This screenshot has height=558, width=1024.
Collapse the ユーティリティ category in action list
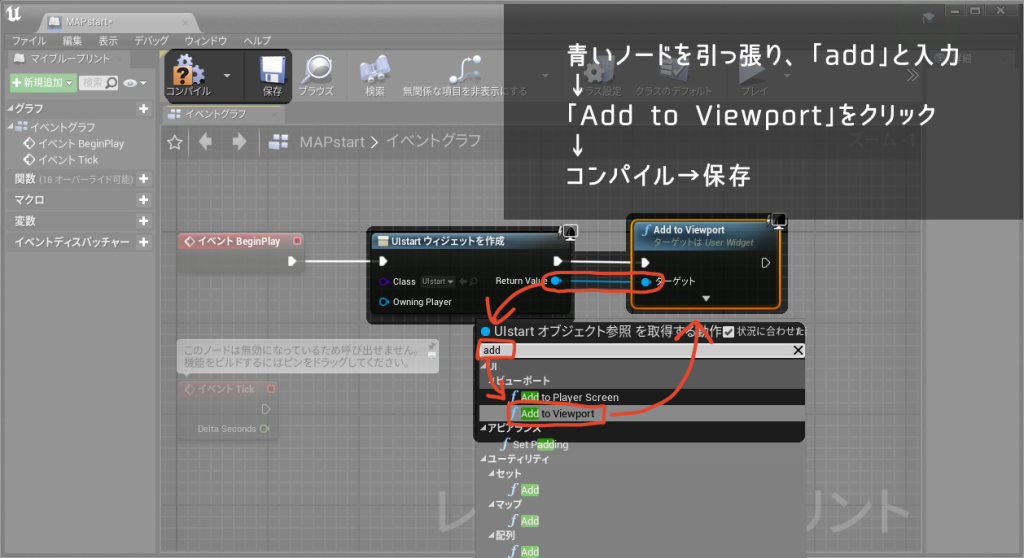pyautogui.click(x=484, y=458)
